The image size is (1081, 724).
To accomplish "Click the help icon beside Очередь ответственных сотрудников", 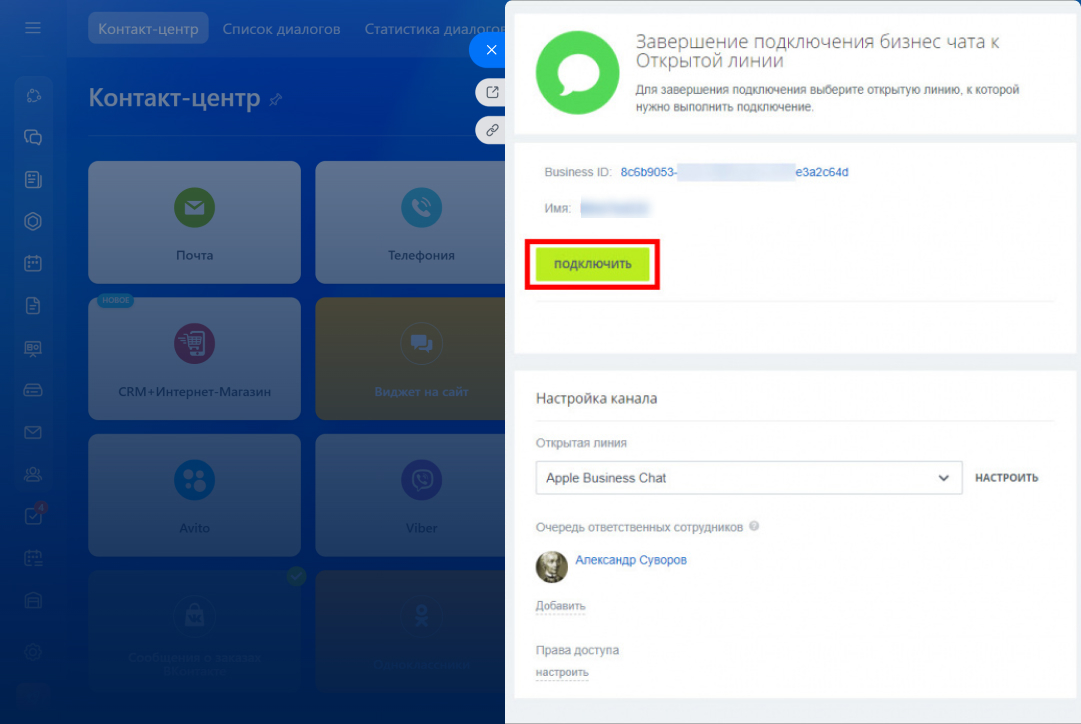I will coord(754,526).
